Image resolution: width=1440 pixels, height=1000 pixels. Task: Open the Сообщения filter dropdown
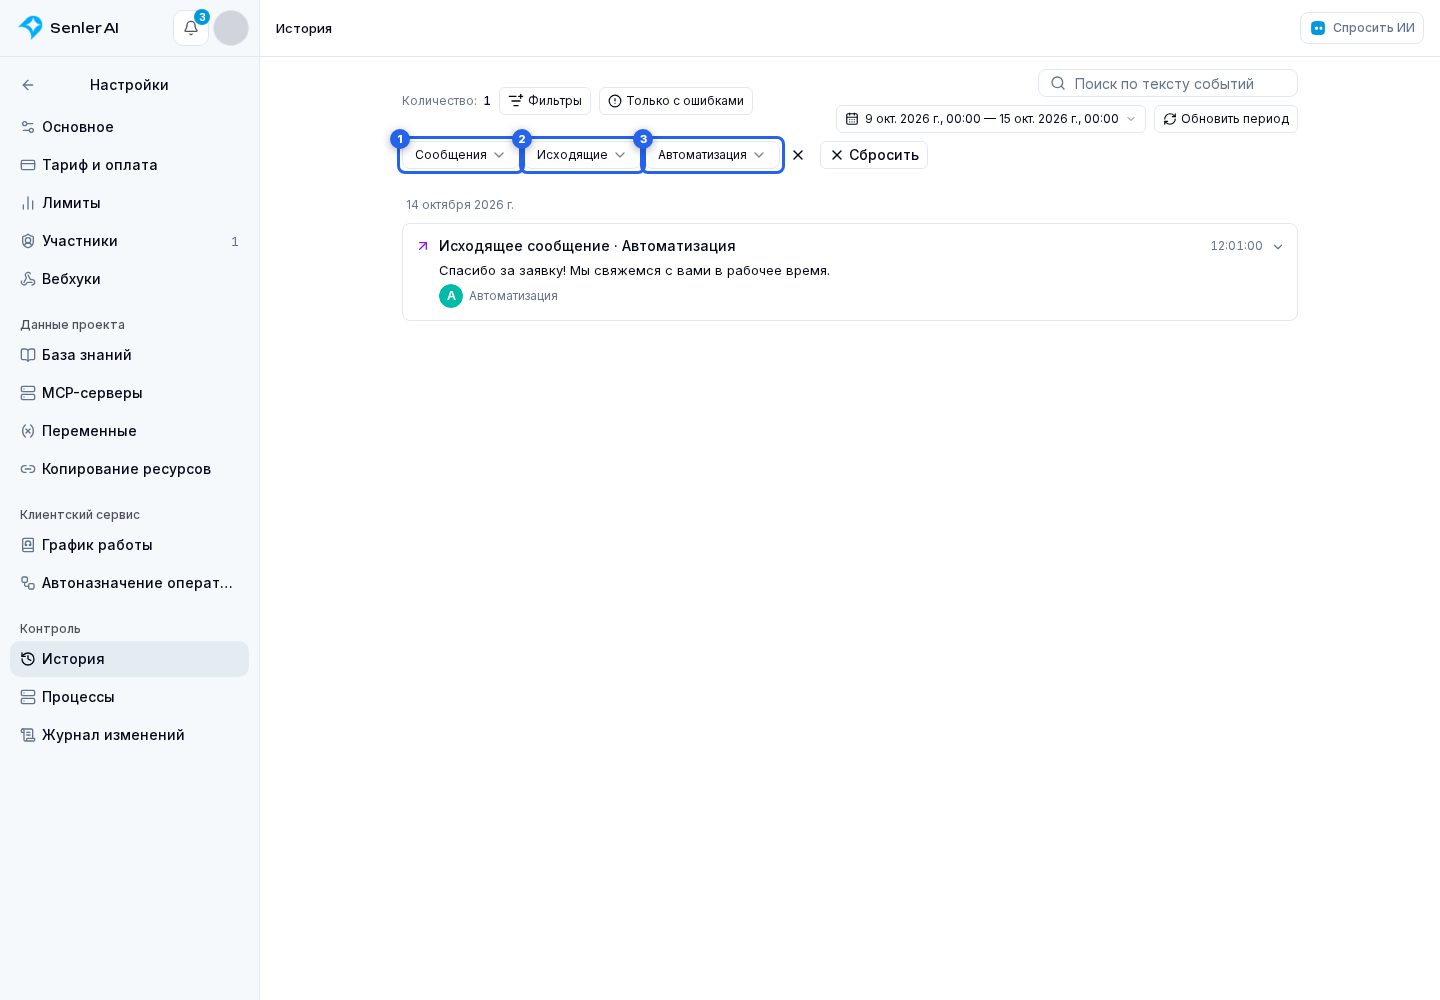tap(460, 155)
